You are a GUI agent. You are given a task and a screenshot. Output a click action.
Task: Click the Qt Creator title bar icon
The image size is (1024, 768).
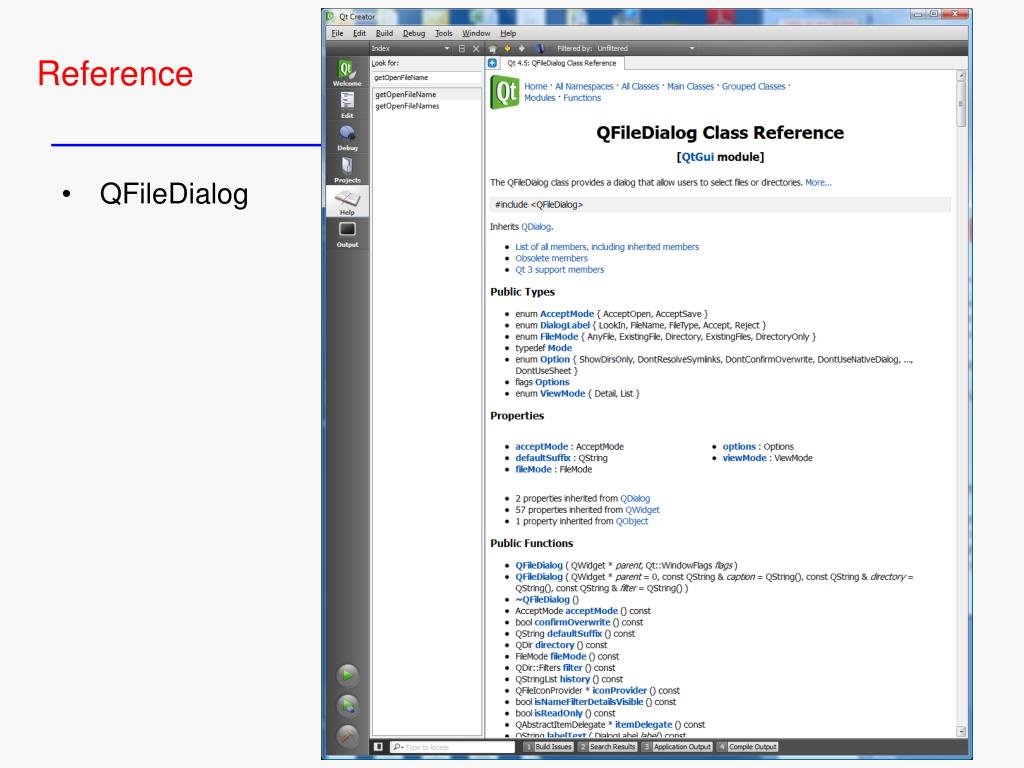pos(330,16)
